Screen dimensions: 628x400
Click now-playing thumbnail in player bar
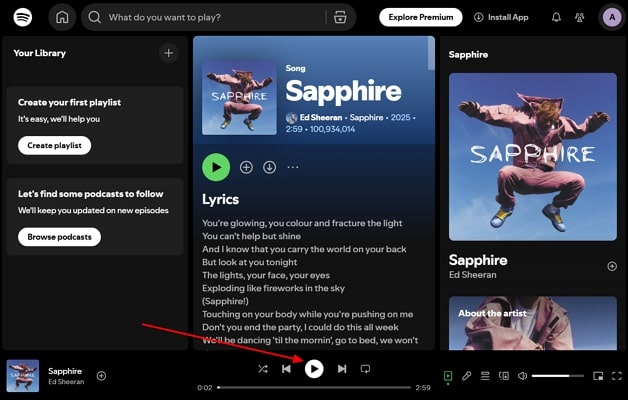[22, 376]
